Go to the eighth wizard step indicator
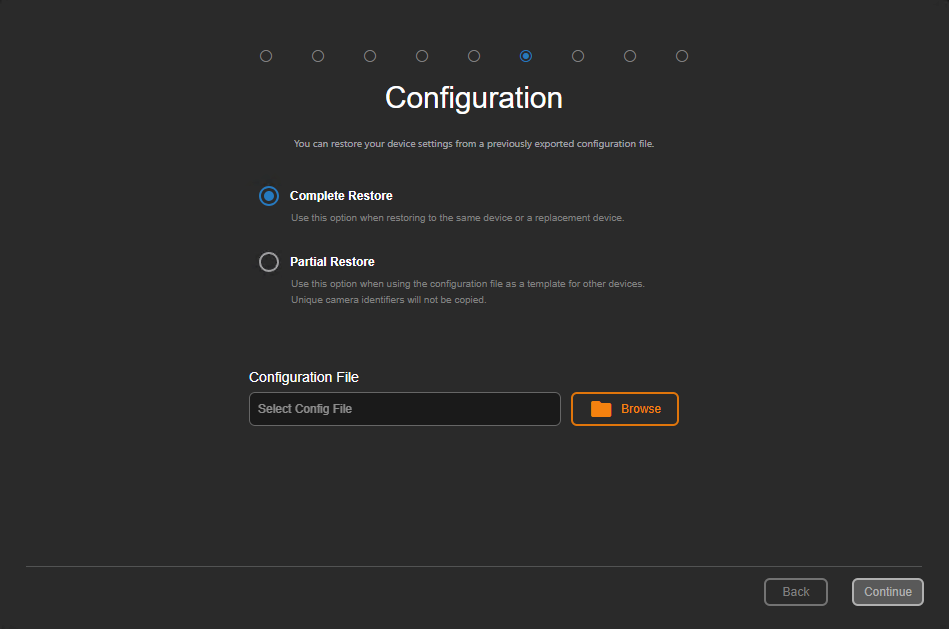 630,56
